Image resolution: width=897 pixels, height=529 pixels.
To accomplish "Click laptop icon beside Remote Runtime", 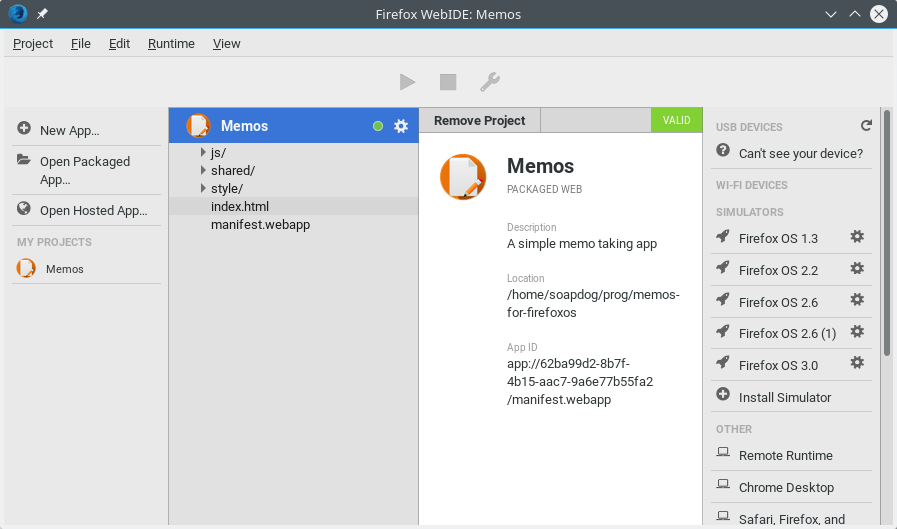I will (x=723, y=452).
